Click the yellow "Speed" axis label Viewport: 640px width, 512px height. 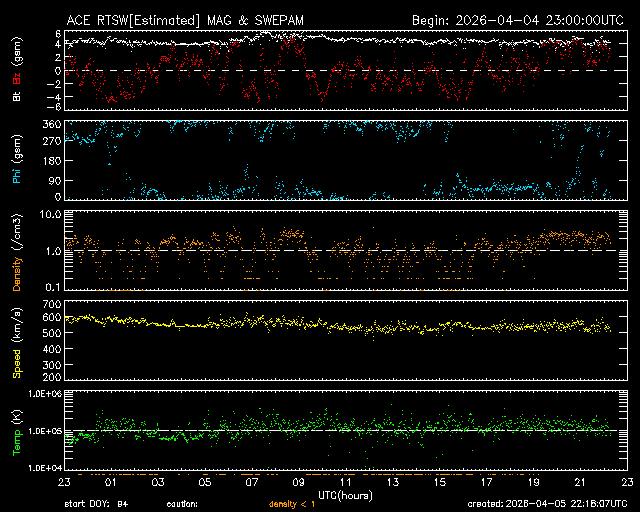17,364
